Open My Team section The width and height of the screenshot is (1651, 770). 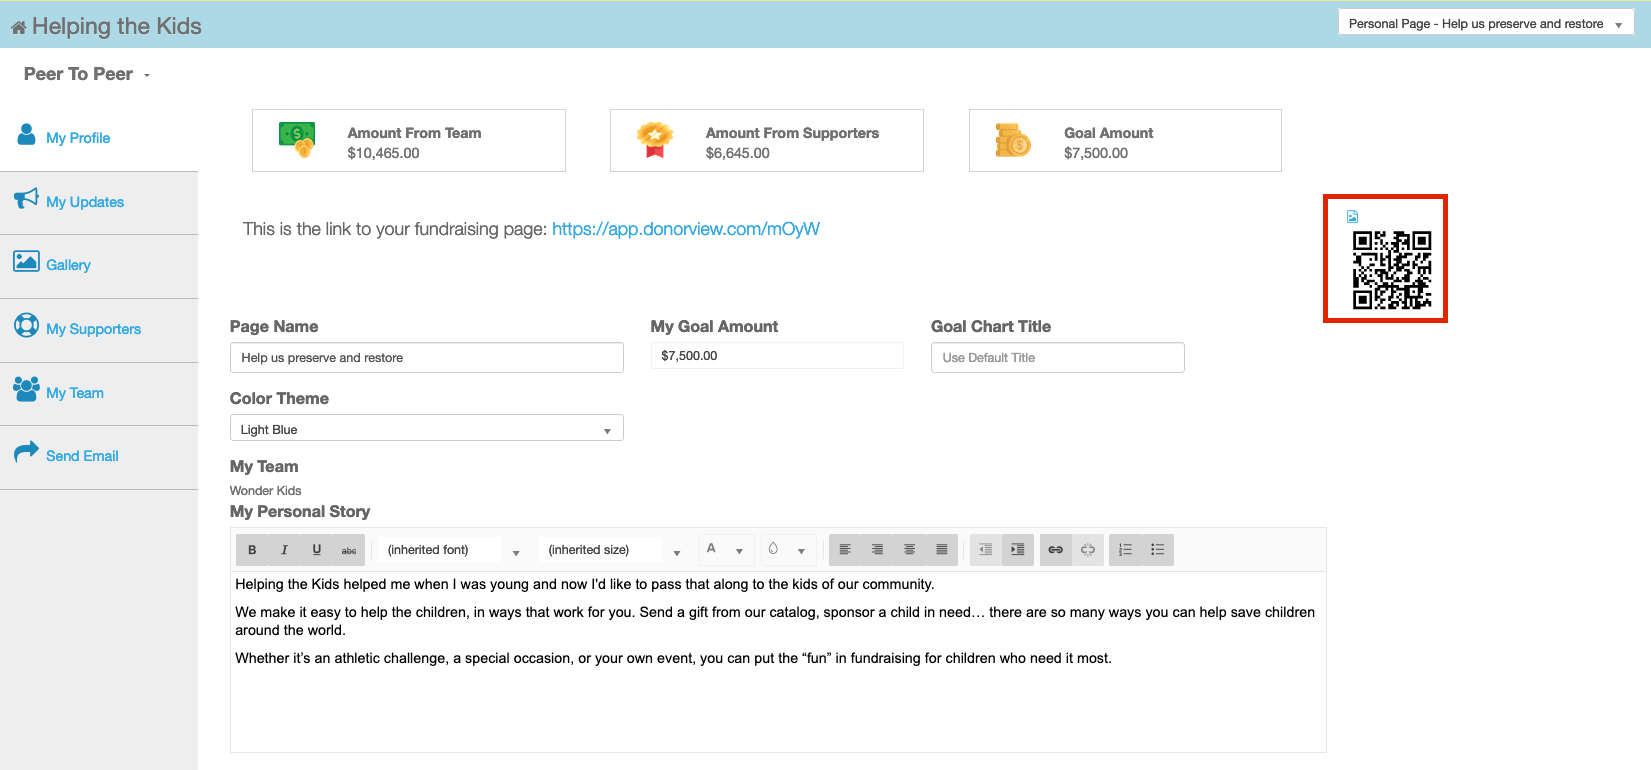(x=75, y=393)
